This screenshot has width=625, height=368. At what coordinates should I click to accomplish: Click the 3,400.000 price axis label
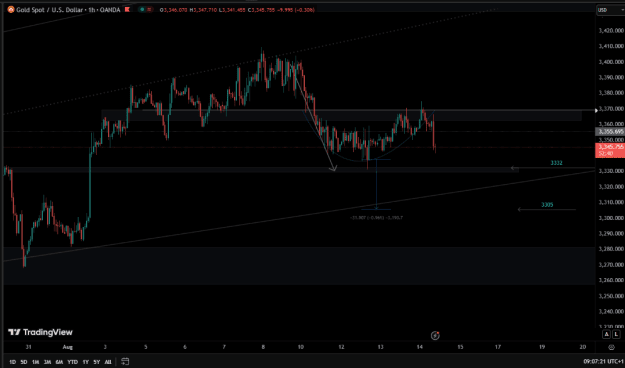611,62
